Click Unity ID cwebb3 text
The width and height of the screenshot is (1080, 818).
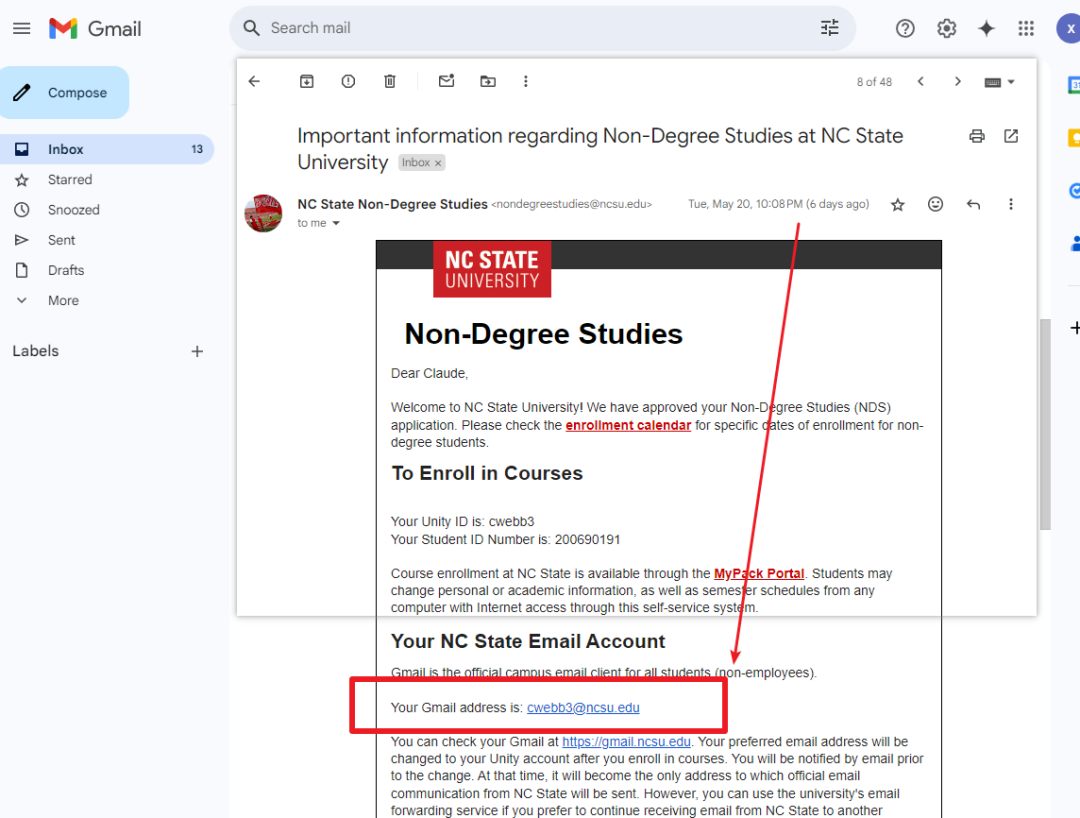[462, 522]
